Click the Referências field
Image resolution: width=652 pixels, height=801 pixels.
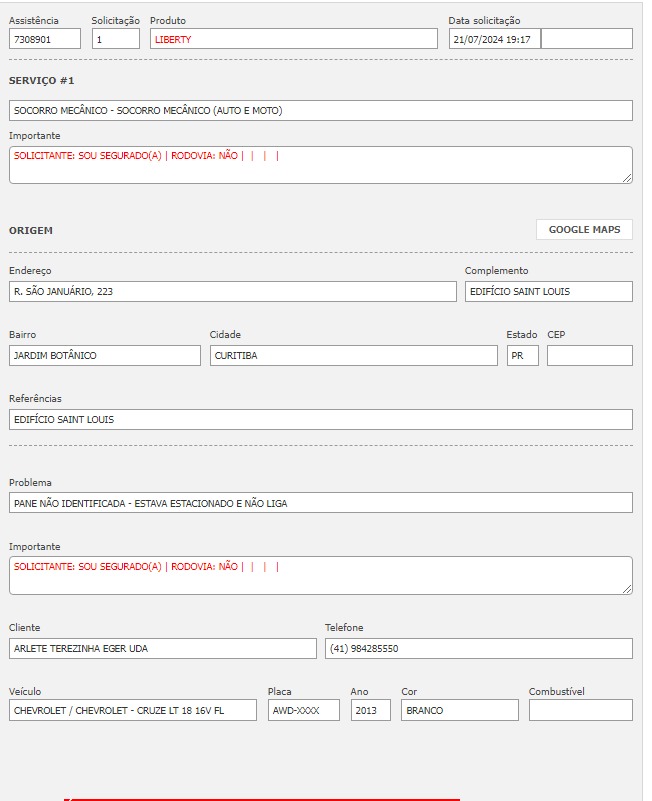coord(320,420)
